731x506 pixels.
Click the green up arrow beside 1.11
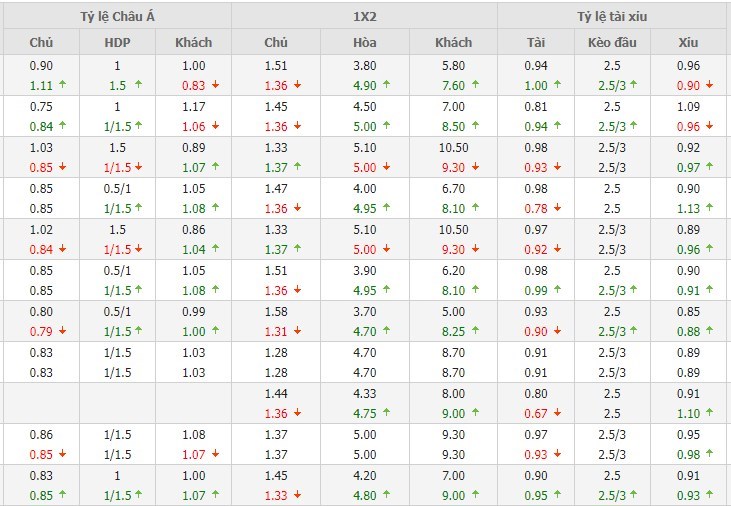click(x=62, y=85)
